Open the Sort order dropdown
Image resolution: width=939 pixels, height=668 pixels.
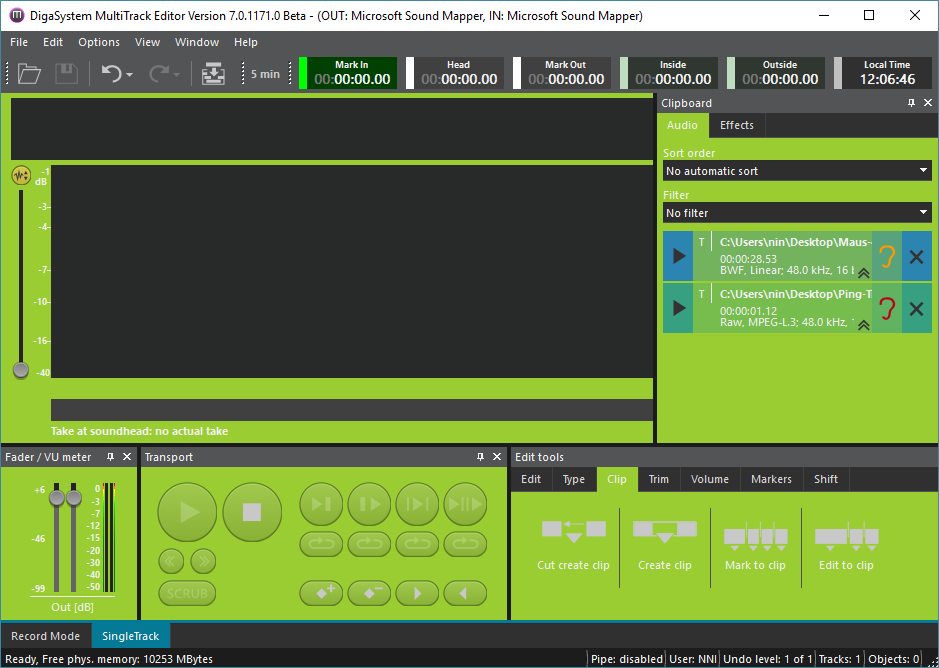coord(797,171)
